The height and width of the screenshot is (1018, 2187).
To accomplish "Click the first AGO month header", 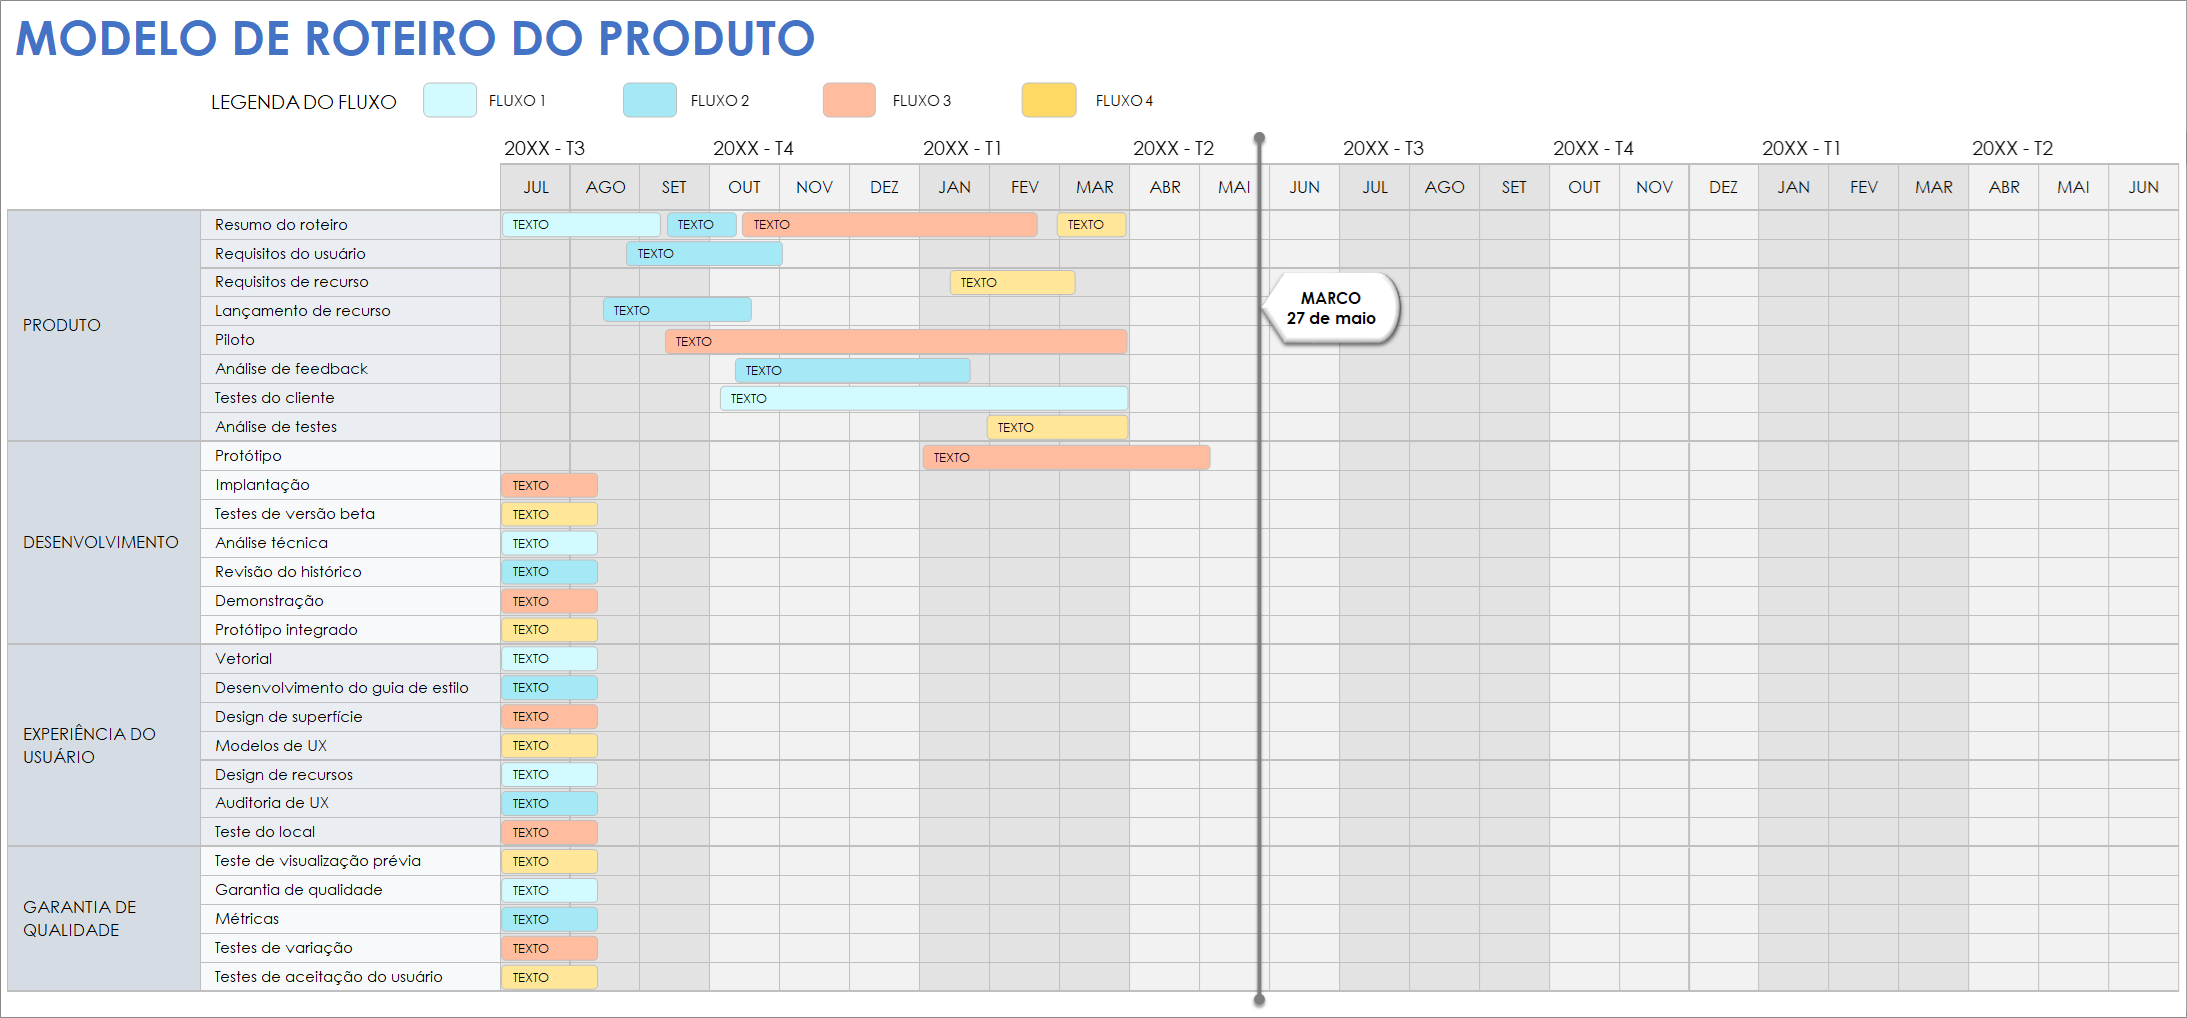I will (x=605, y=187).
